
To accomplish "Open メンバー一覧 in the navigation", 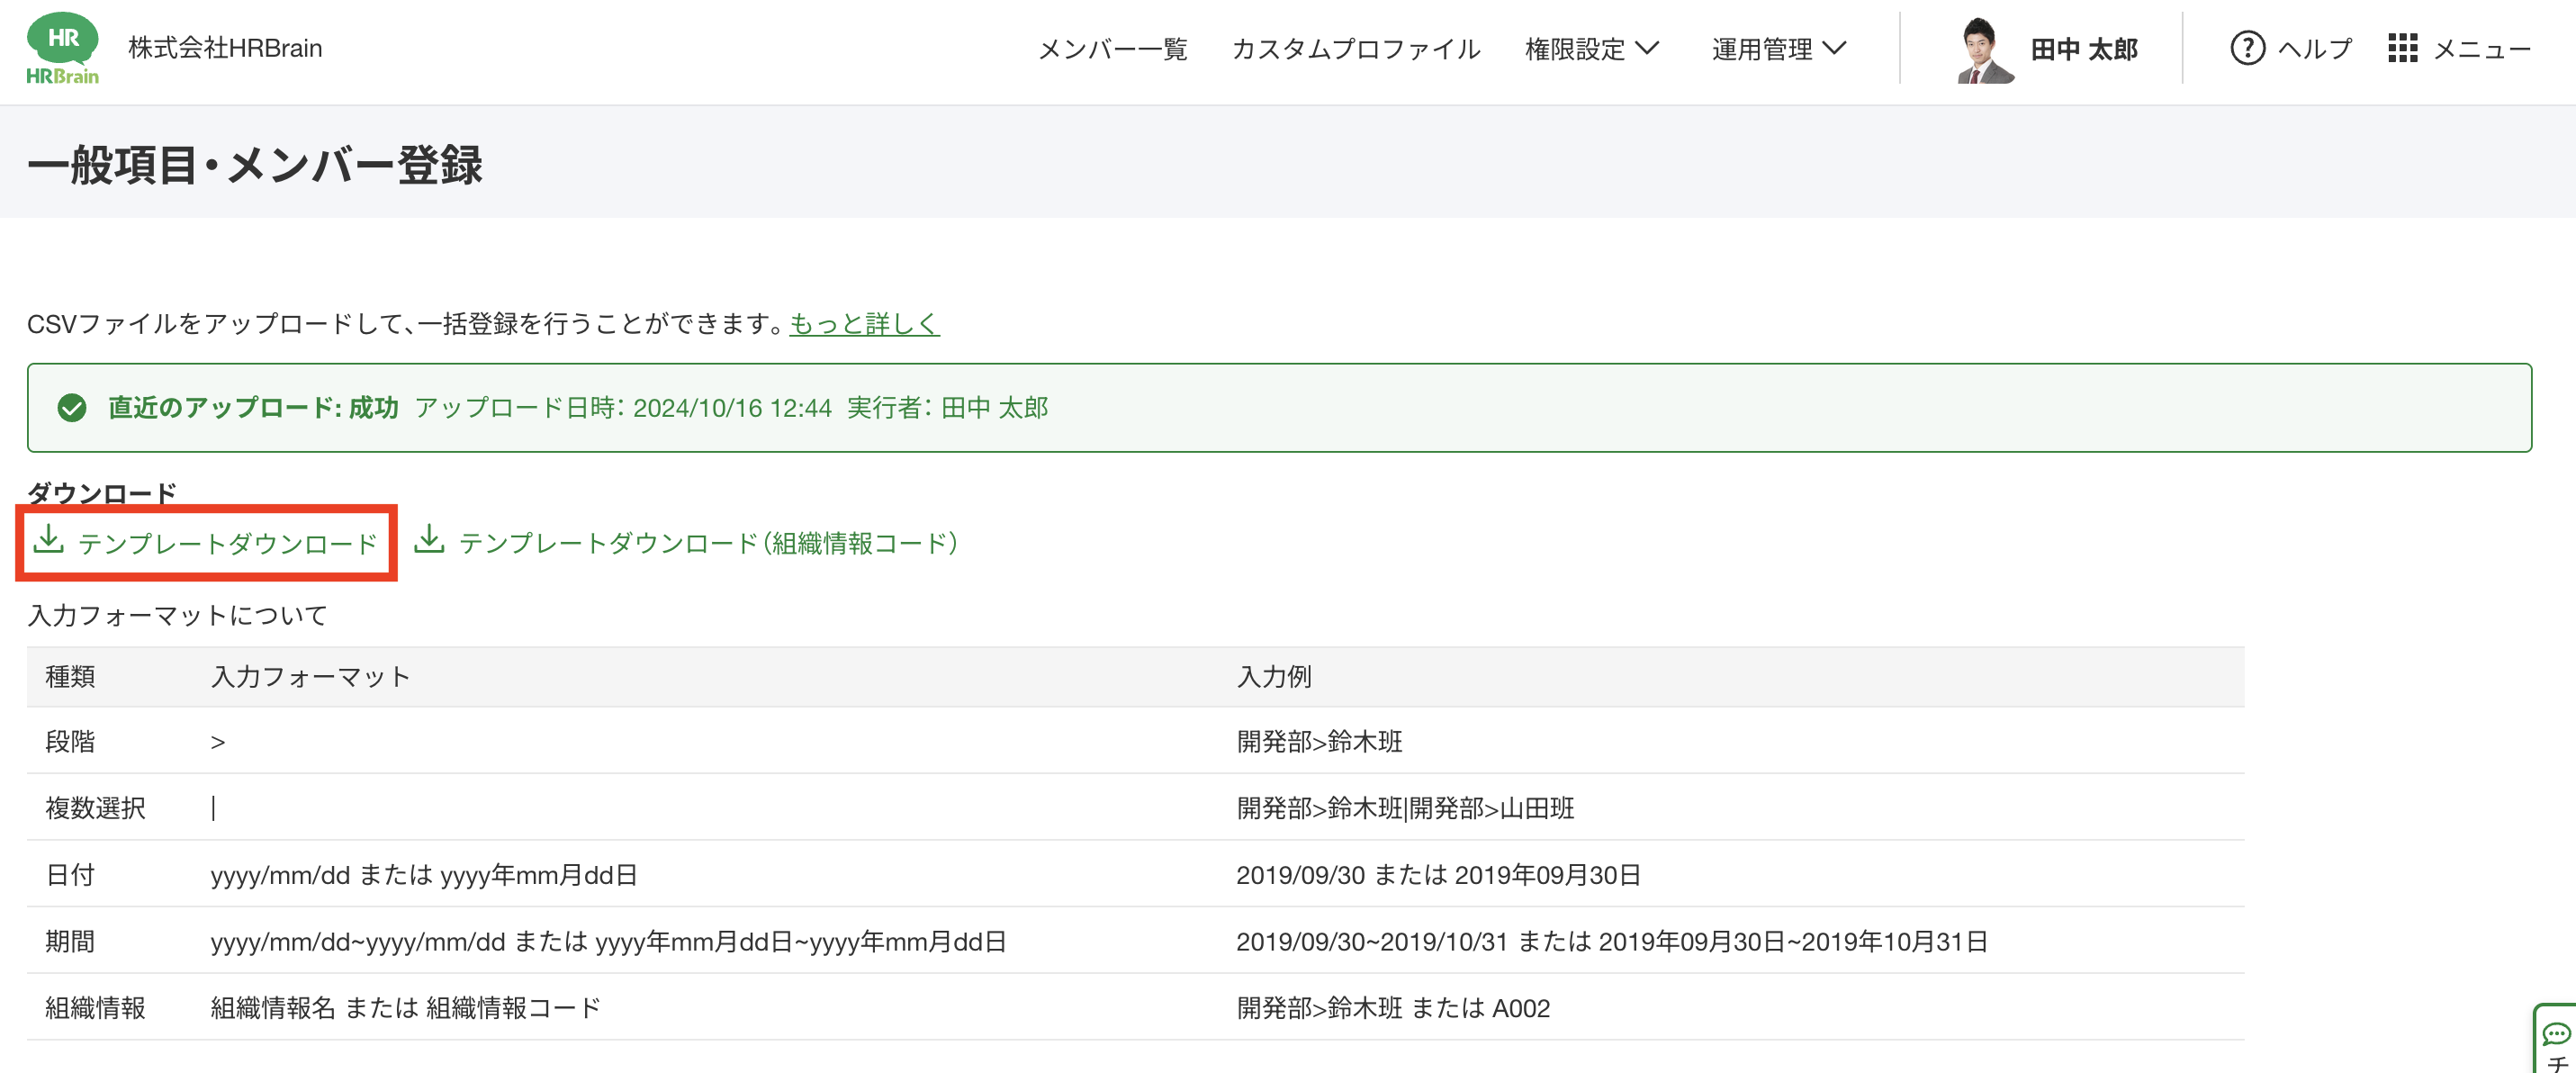I will 1112,49.
